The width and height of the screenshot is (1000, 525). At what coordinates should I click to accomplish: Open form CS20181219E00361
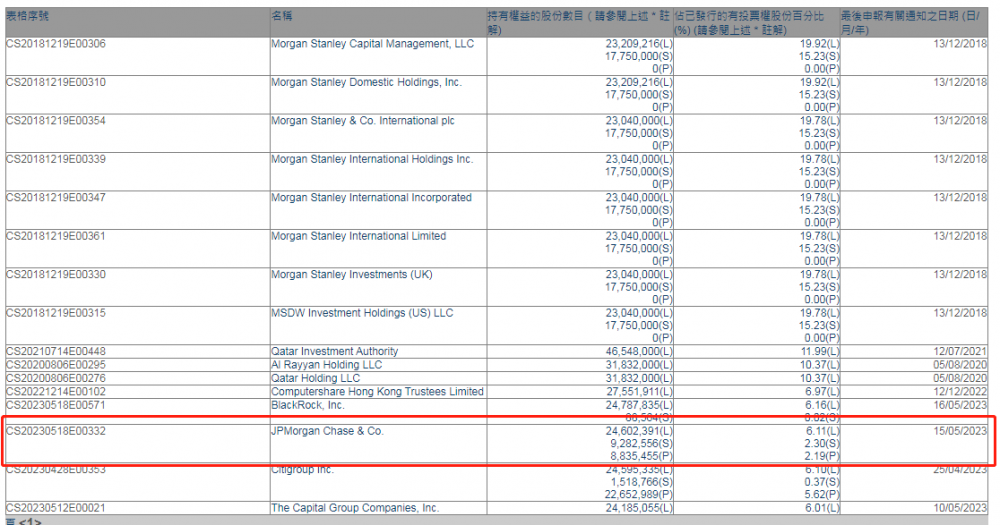(x=56, y=236)
